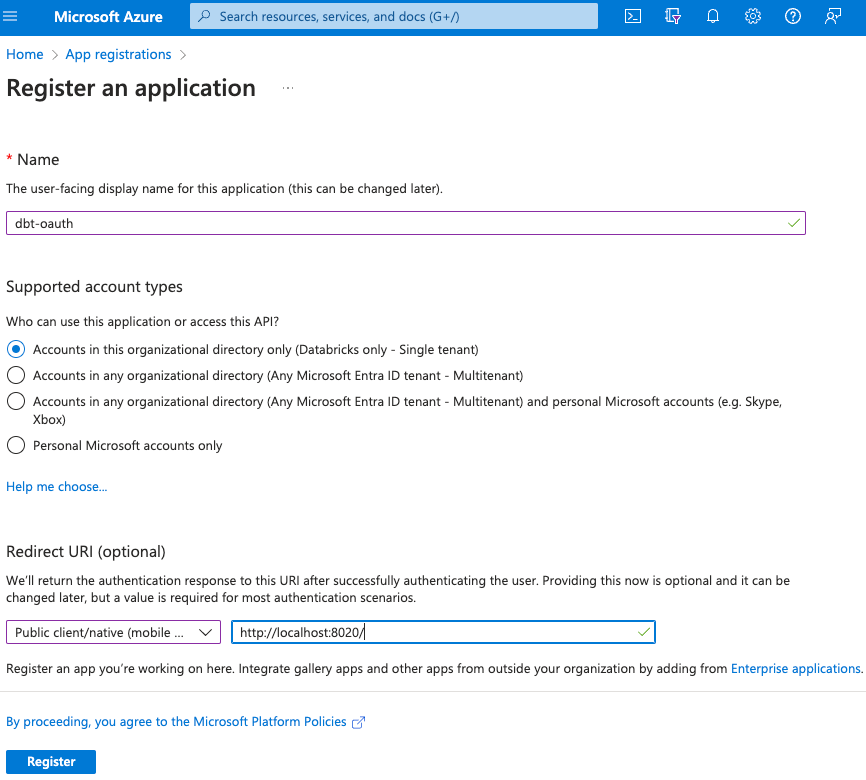Select Single tenant organizational directory option

pyautogui.click(x=16, y=350)
